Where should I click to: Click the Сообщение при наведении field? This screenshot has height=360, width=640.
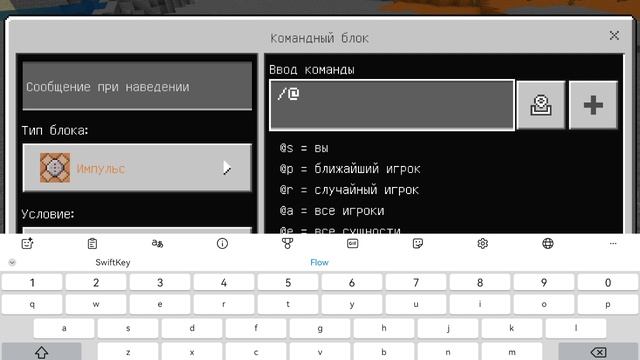[x=137, y=86]
